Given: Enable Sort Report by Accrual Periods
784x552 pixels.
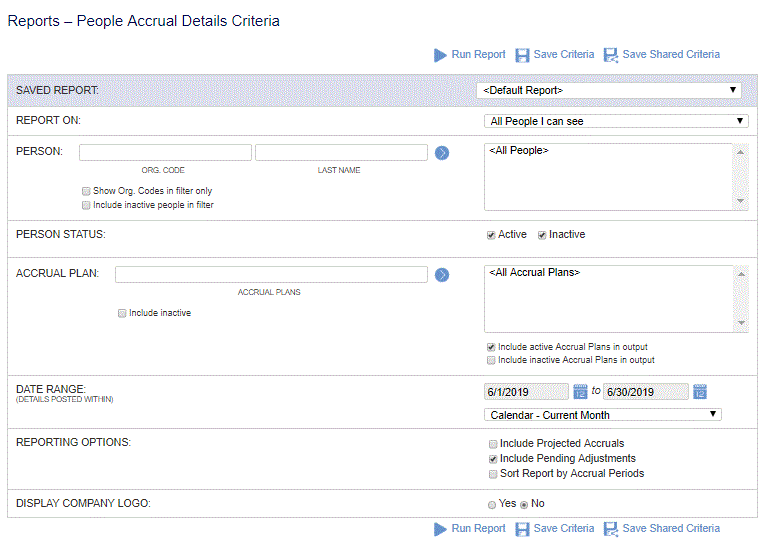Looking at the screenshot, I should [493, 474].
